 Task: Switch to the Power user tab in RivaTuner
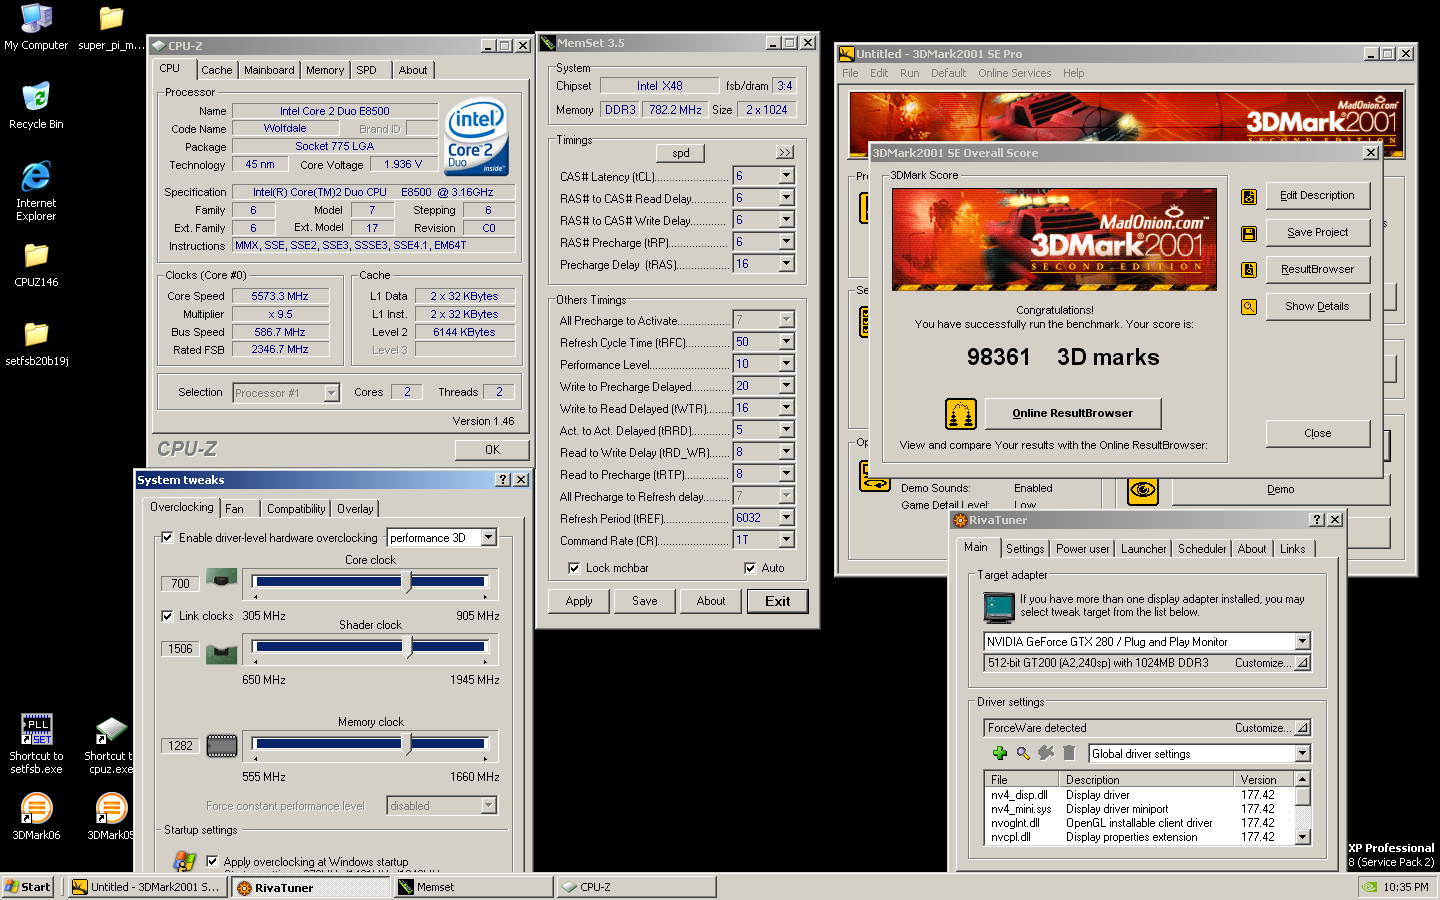pyautogui.click(x=1082, y=549)
